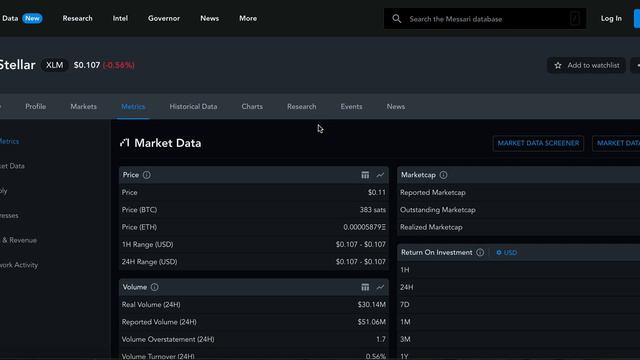Screen dimensions: 640x360
Task: Click the Real Volume (24H) value $30.14M
Action: tap(371, 304)
